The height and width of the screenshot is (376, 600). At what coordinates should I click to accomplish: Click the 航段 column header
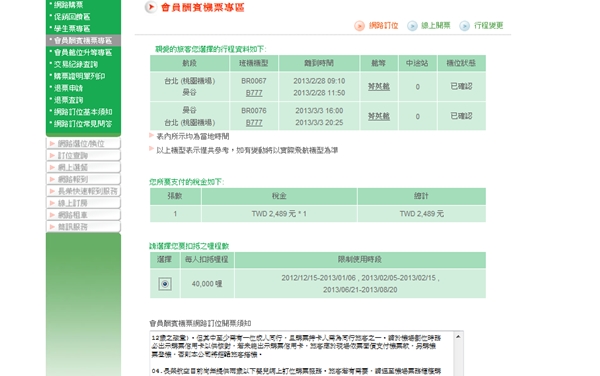(189, 63)
